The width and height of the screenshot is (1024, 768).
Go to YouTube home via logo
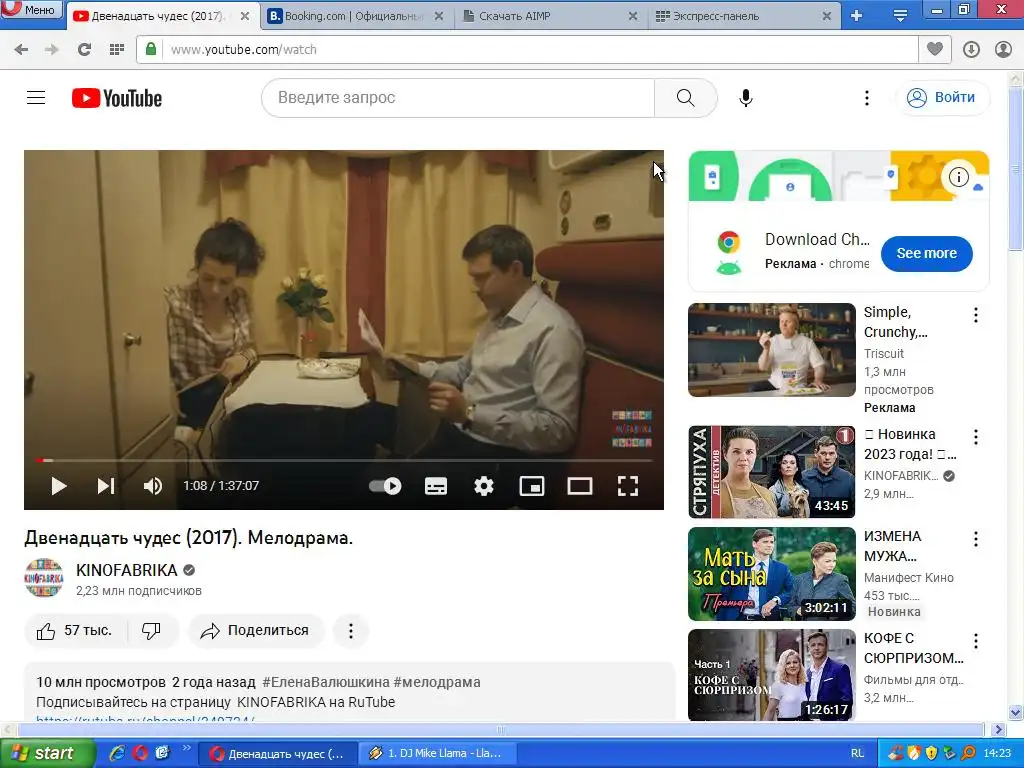tap(117, 98)
